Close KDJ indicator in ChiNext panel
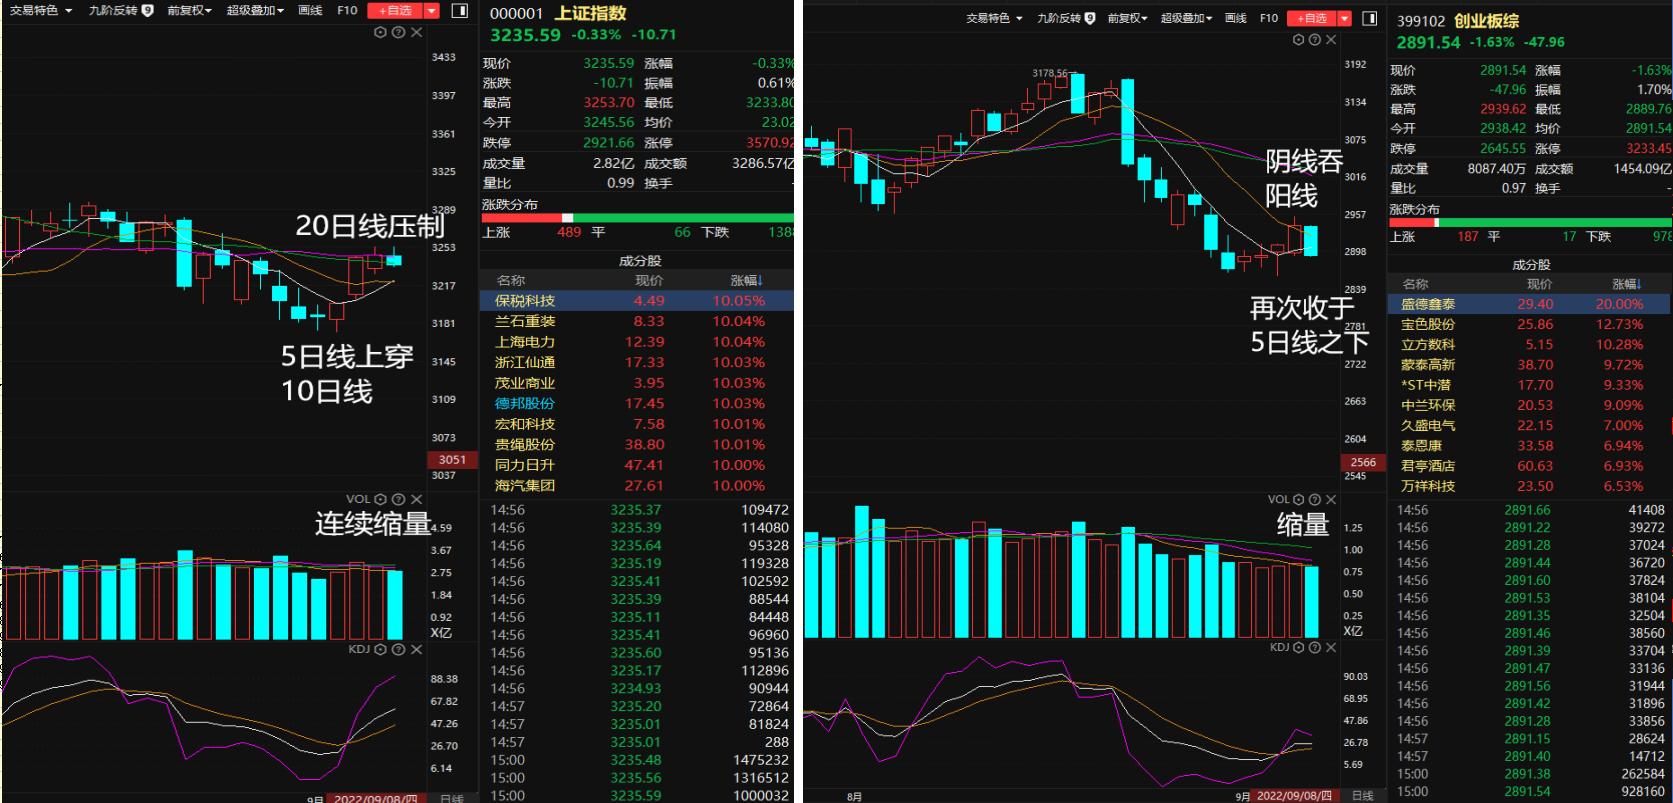This screenshot has height=803, width=1673. coord(1331,647)
